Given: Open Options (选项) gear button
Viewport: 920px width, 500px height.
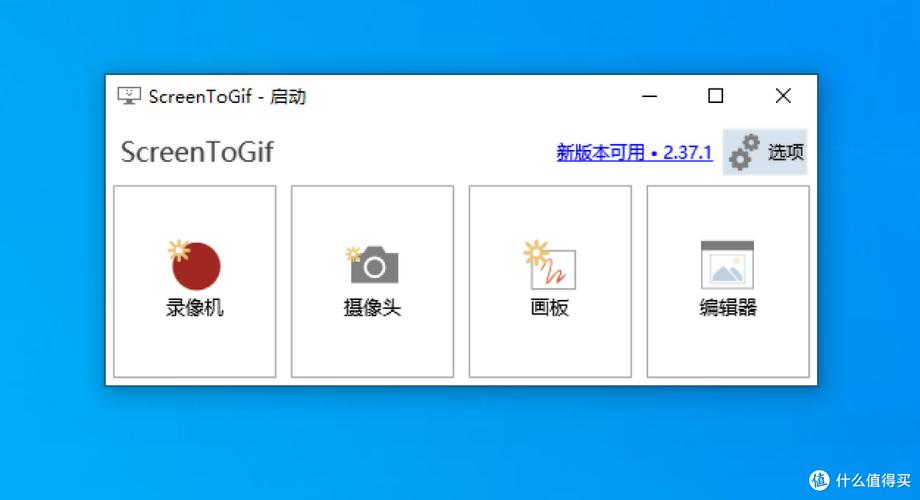Looking at the screenshot, I should pos(765,153).
